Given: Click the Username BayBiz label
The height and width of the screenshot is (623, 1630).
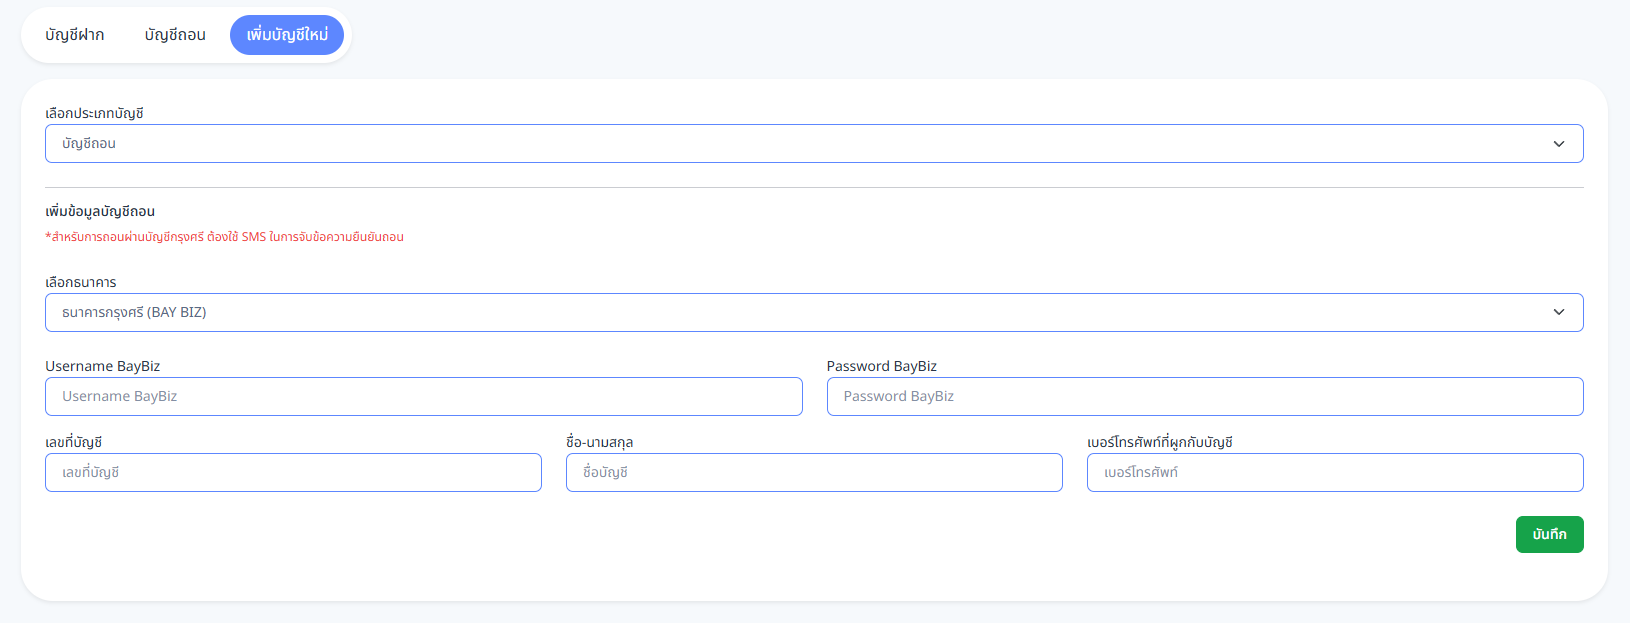Looking at the screenshot, I should 102,366.
